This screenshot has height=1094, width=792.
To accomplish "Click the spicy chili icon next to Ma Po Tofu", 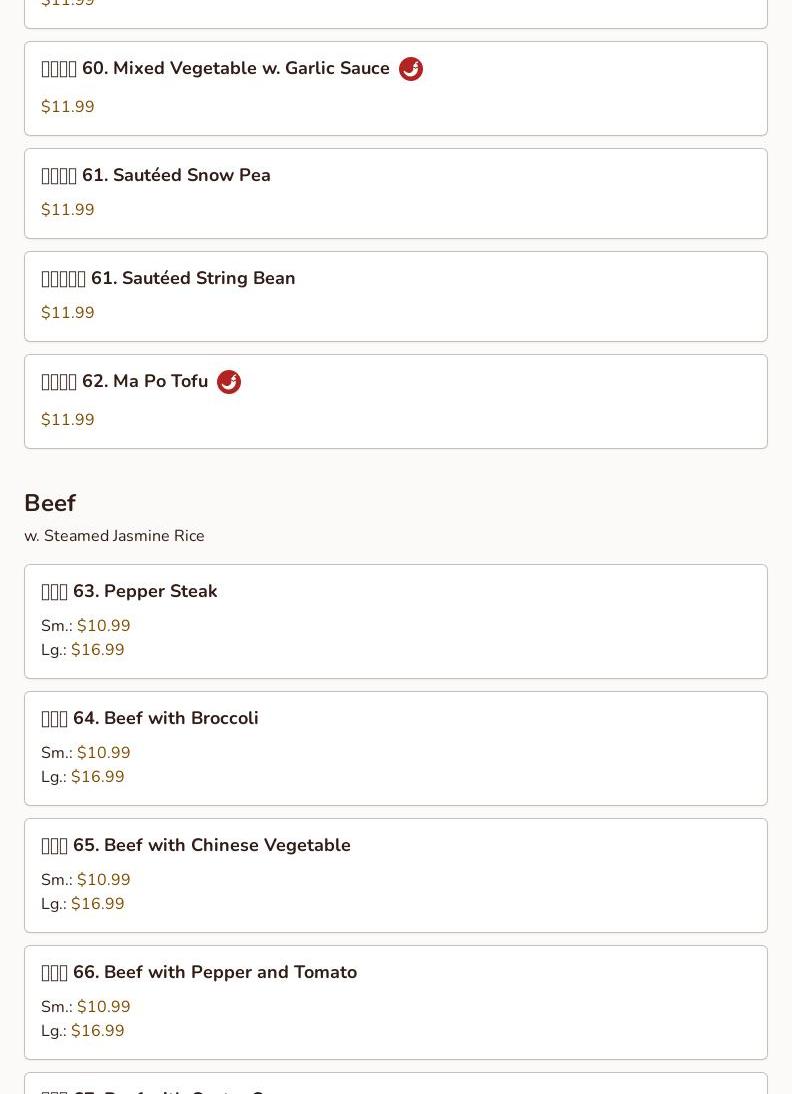I will click(229, 382).
